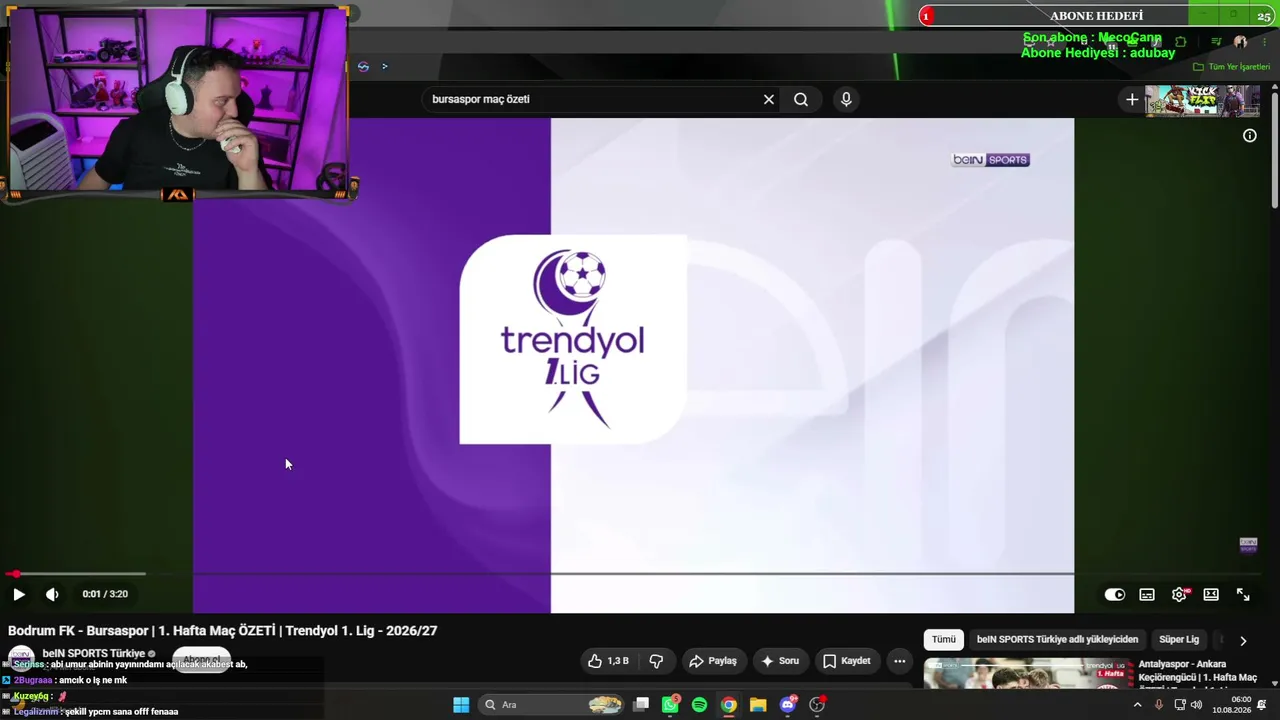Open the Chrome extensions puzzle icon
This screenshot has width=1280, height=720.
coord(1181,42)
